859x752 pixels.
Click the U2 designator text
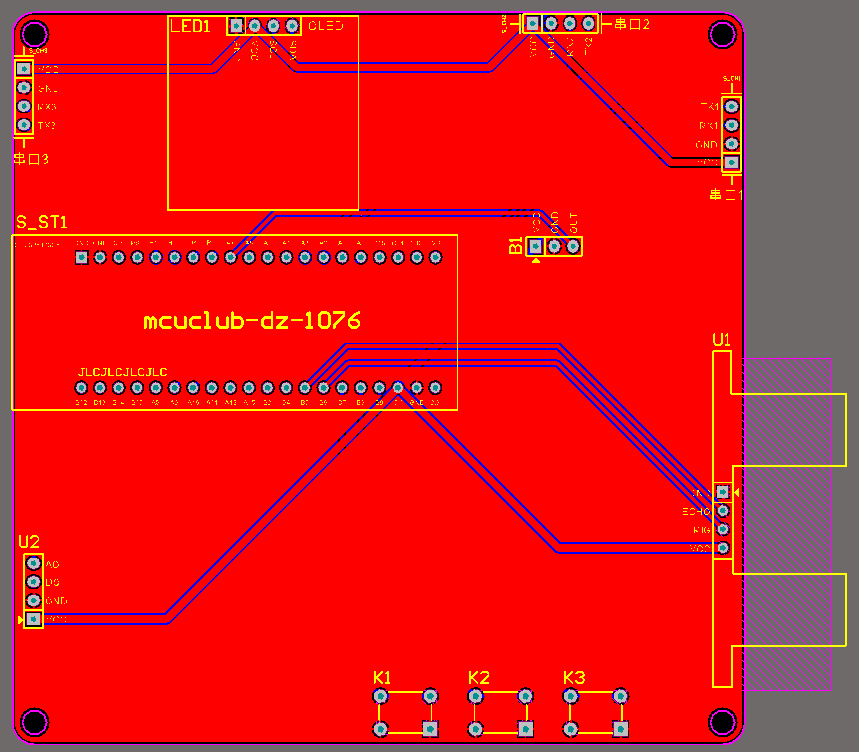pyautogui.click(x=29, y=542)
